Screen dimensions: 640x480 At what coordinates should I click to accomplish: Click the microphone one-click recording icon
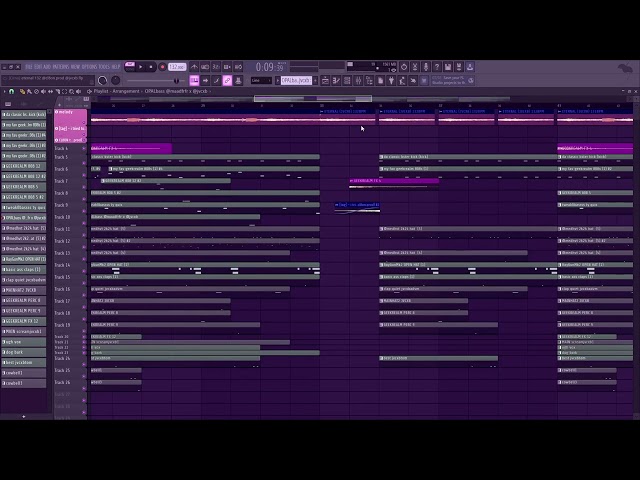pos(426,67)
